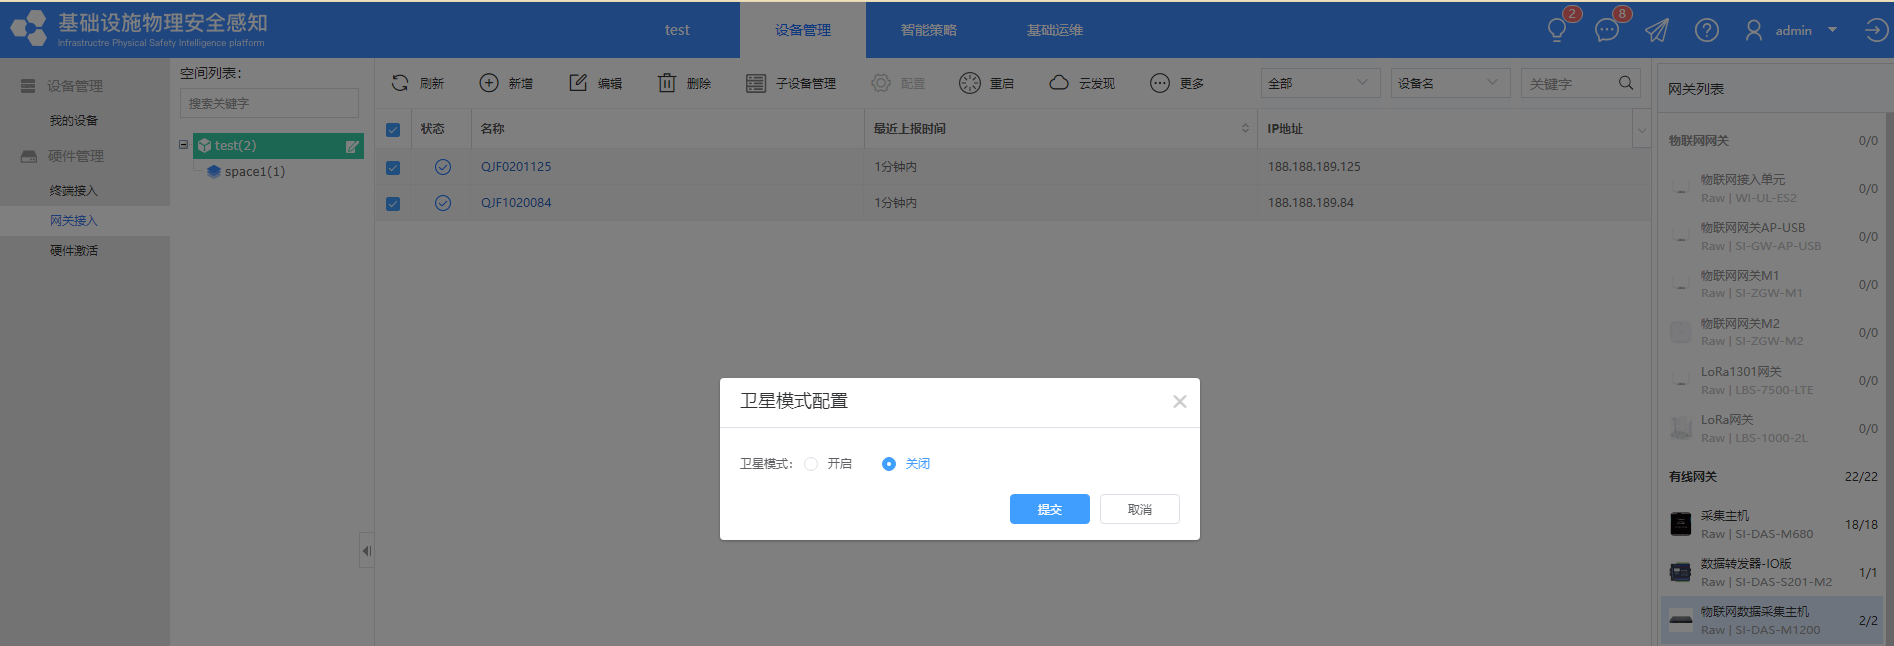Uncheck the QJF0201125 row checkbox
The height and width of the screenshot is (646, 1894).
[x=393, y=168]
